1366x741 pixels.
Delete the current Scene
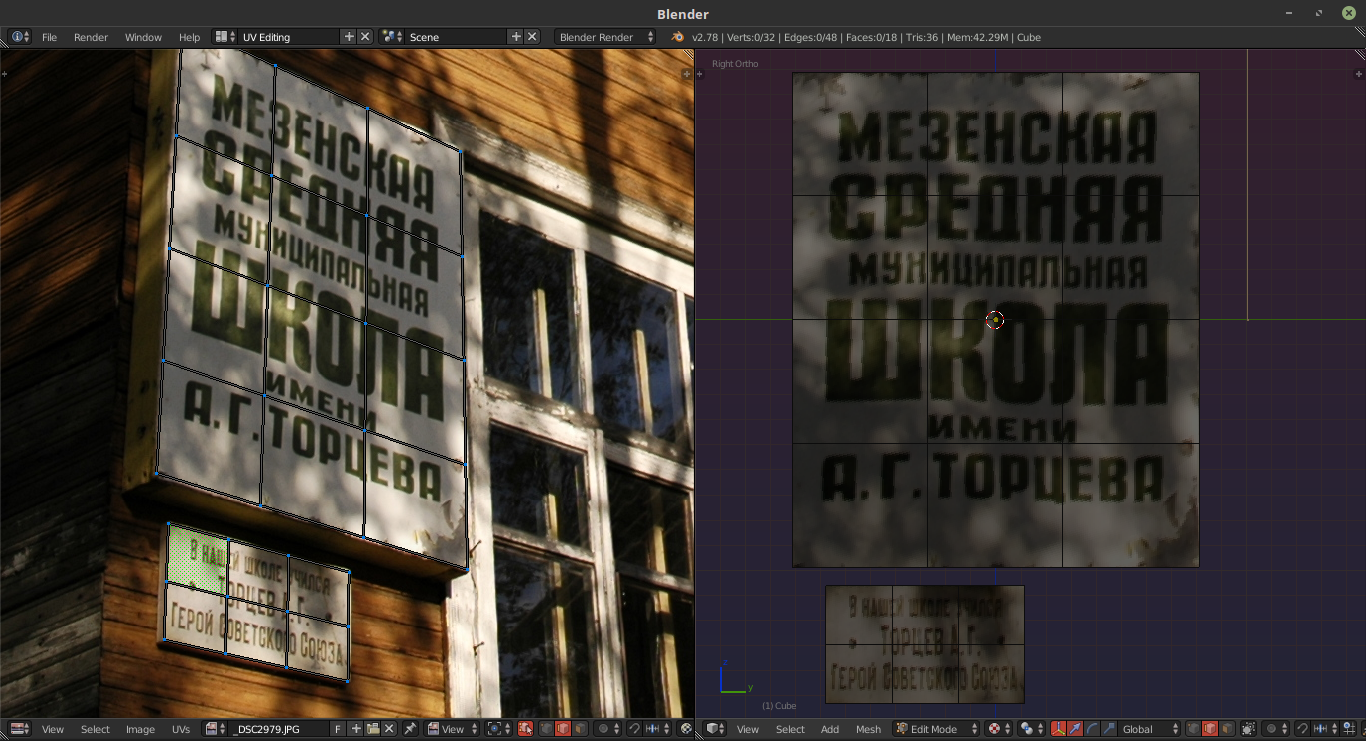point(532,37)
